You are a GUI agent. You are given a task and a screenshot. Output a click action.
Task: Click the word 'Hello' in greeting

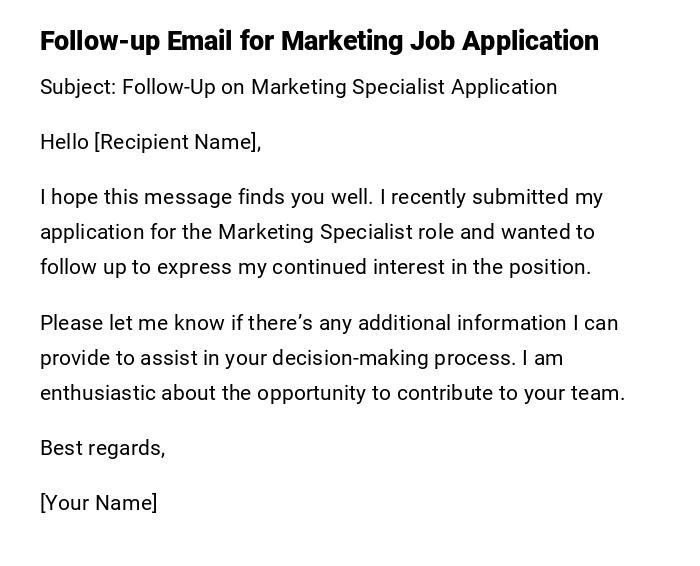(x=64, y=142)
